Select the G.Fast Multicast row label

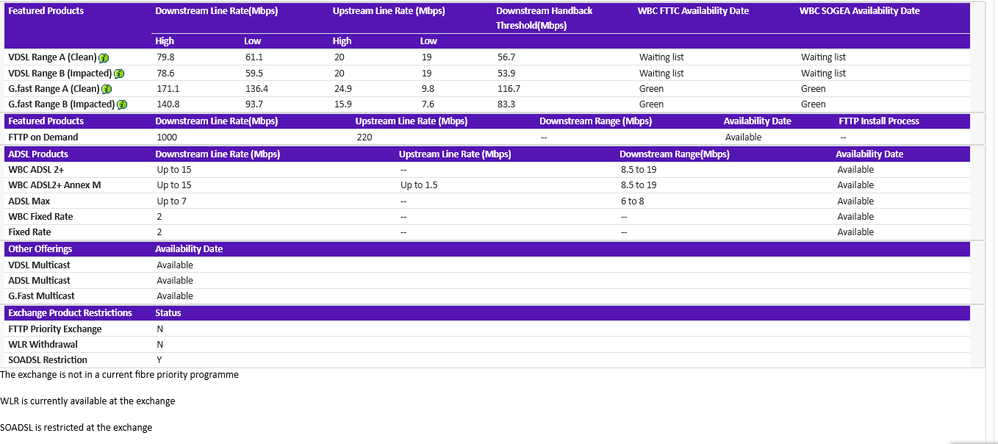[41, 296]
